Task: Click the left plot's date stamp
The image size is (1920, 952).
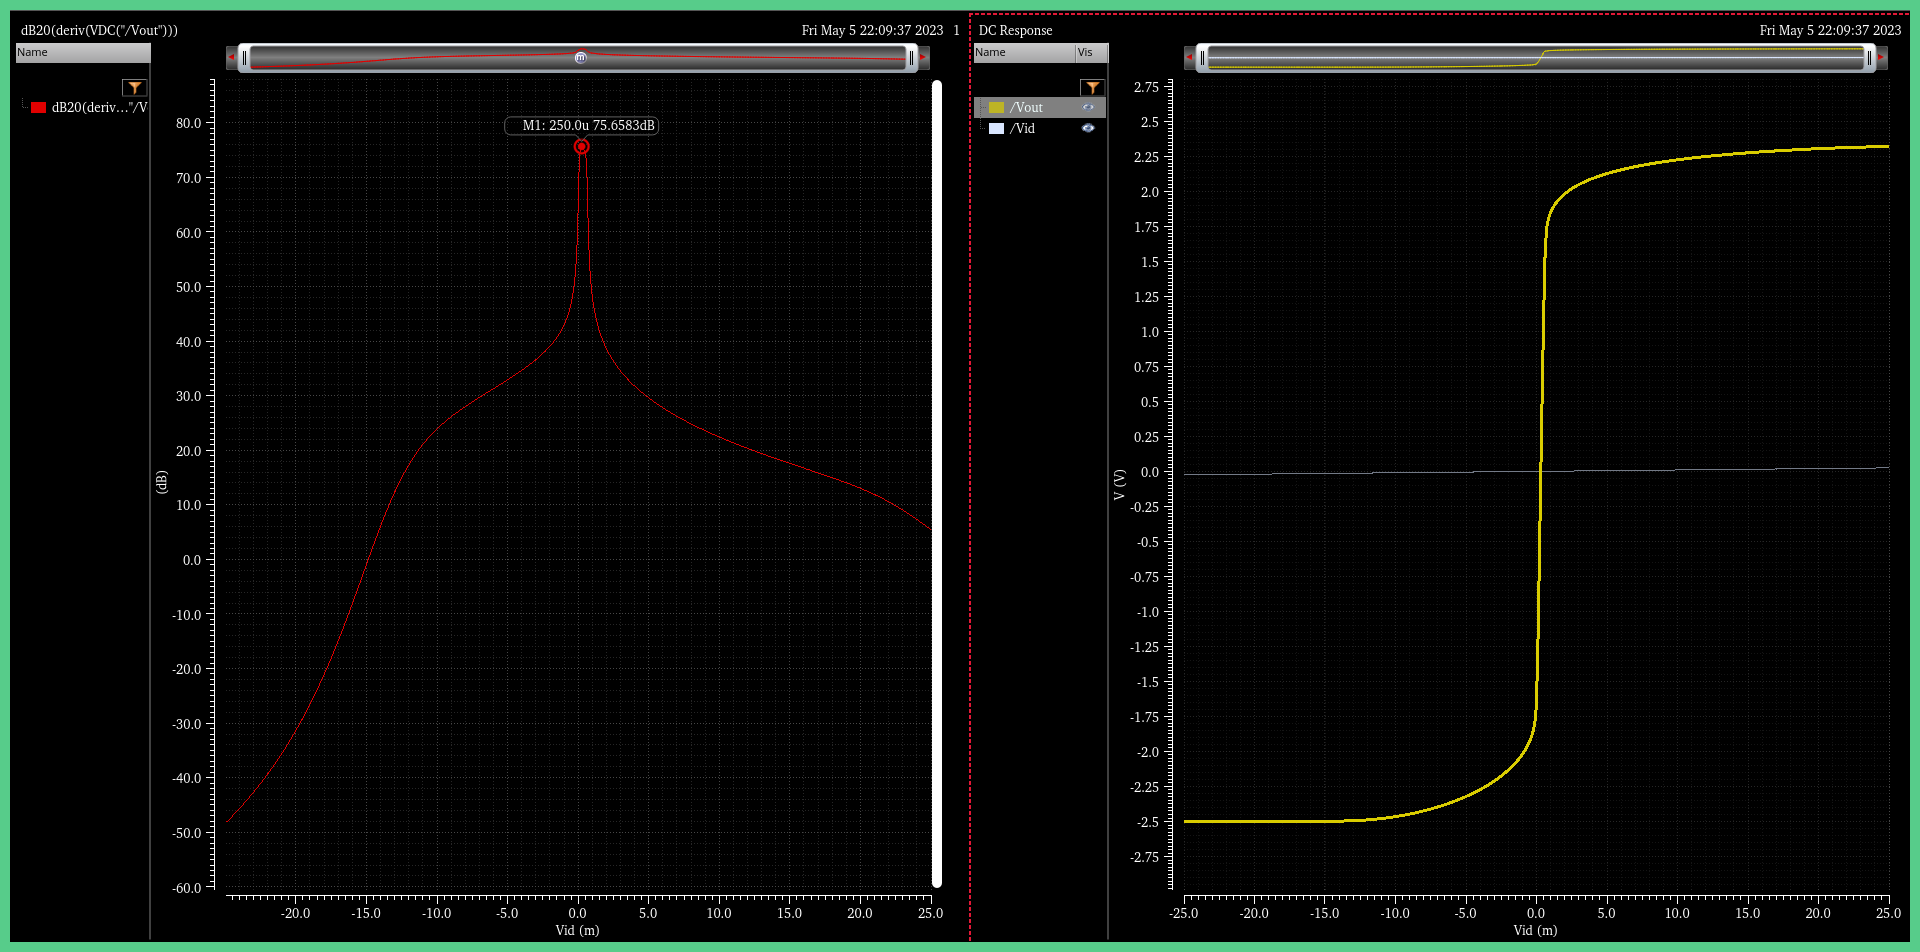Action: click(872, 30)
